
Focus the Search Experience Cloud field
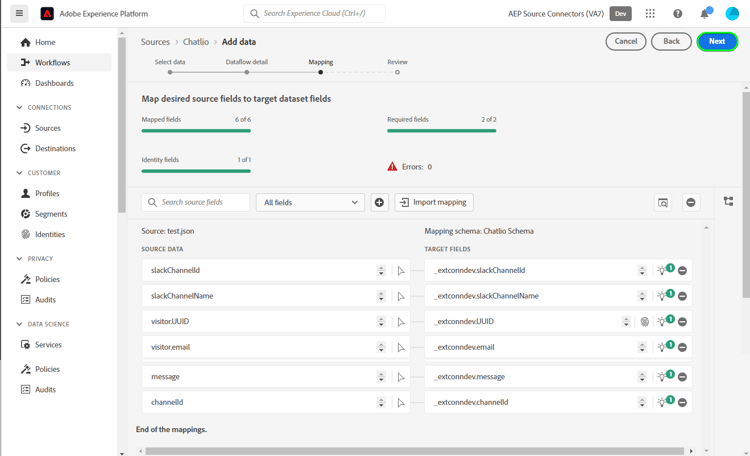coord(314,13)
